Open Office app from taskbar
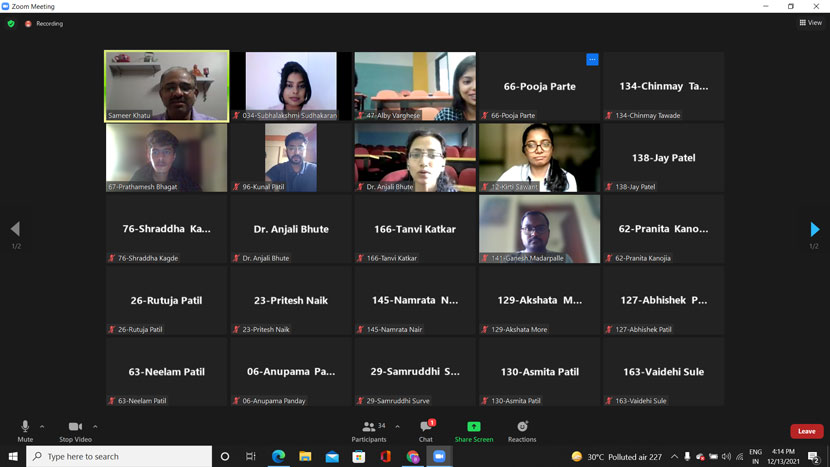 pos(385,456)
